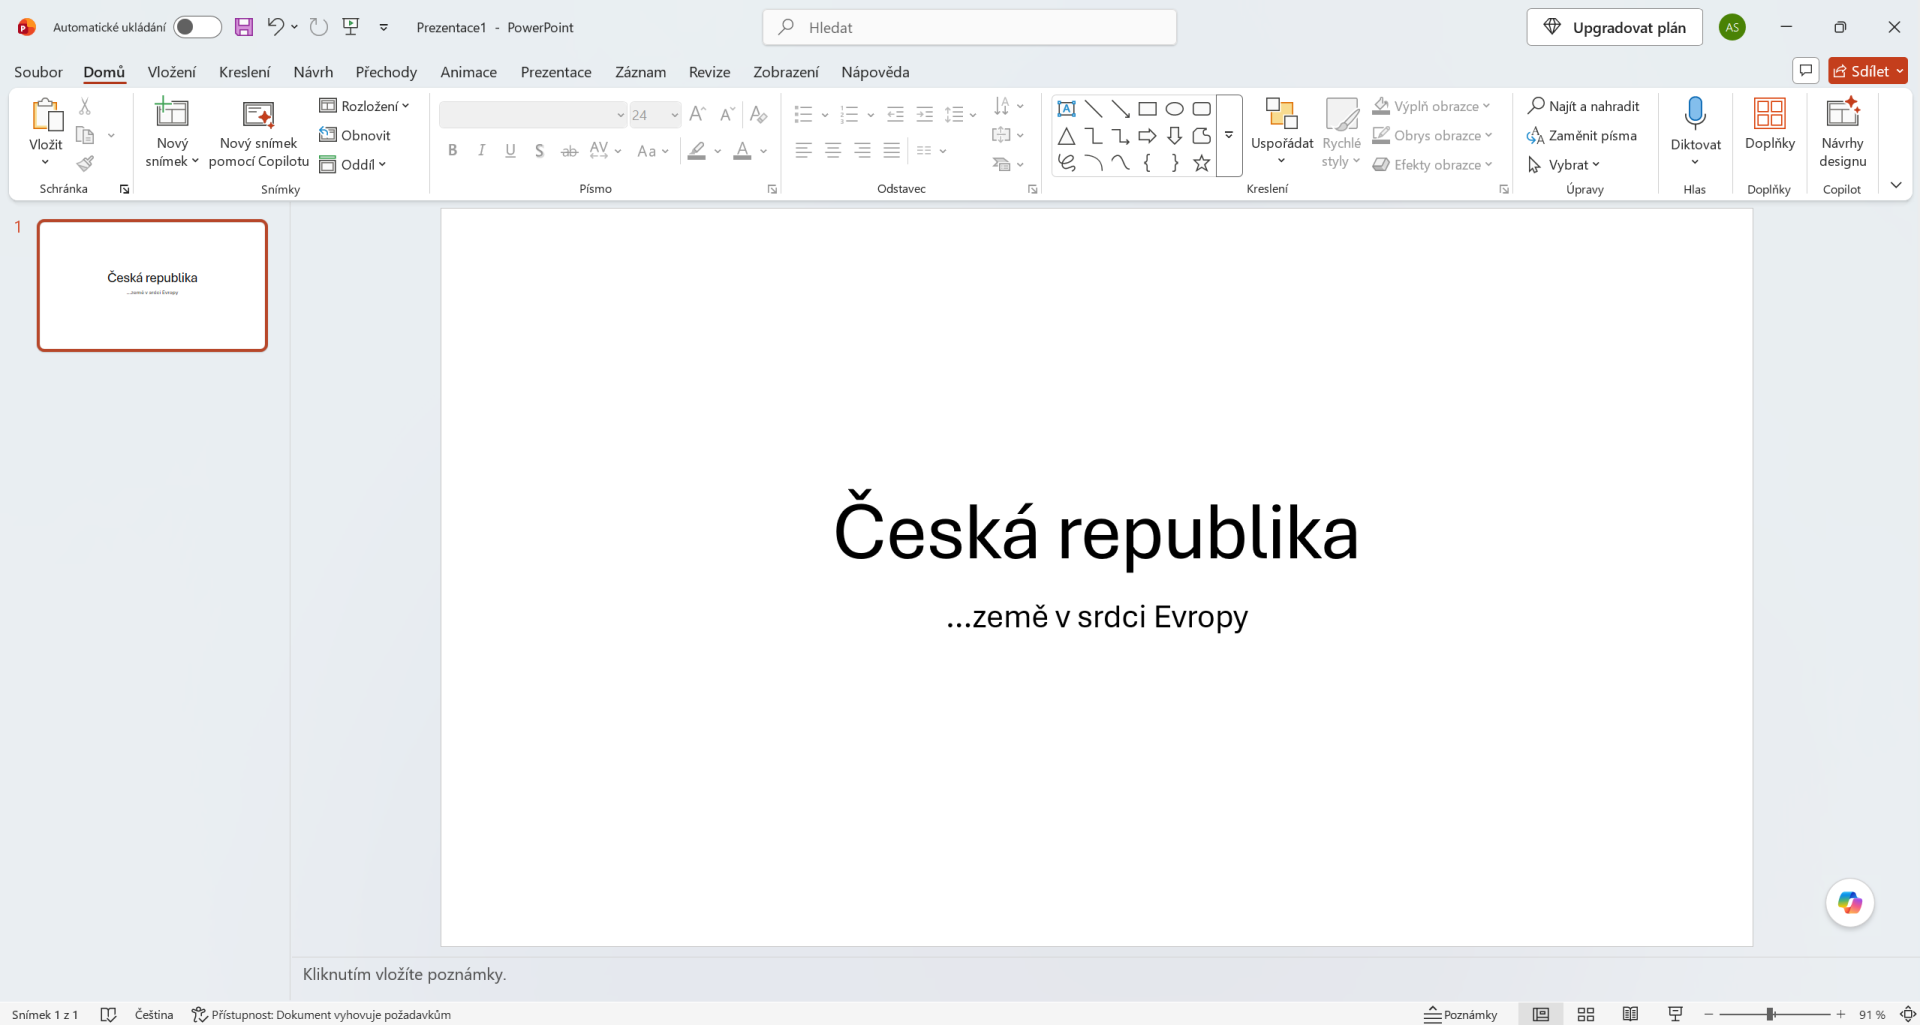Open the font size dropdown

675,115
